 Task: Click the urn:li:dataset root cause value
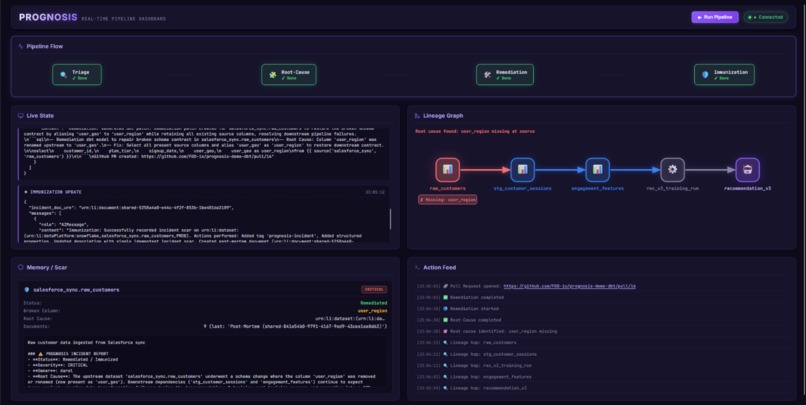[351, 319]
